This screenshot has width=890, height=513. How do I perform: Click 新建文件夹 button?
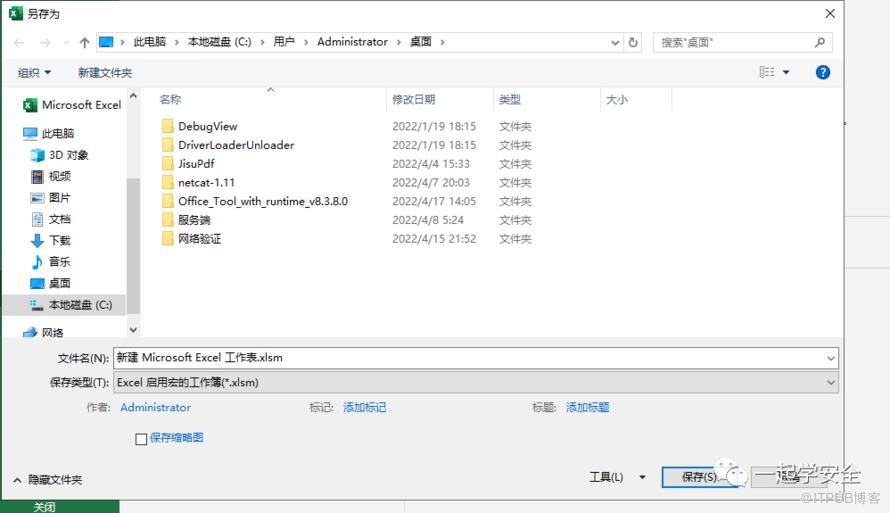coord(105,73)
